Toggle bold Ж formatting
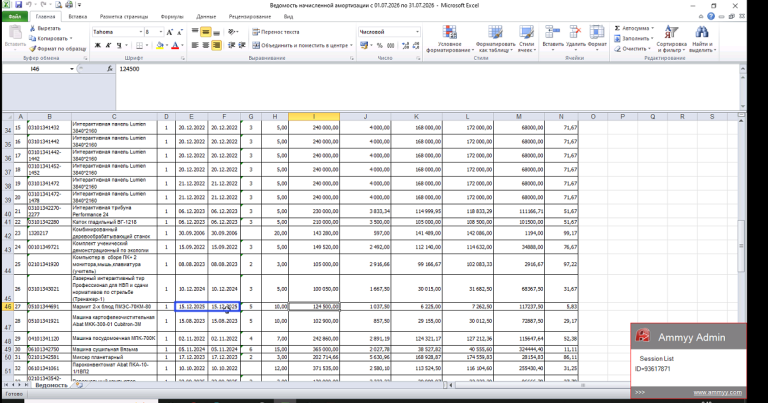Viewport: 768px width, 403px height. tap(97, 46)
